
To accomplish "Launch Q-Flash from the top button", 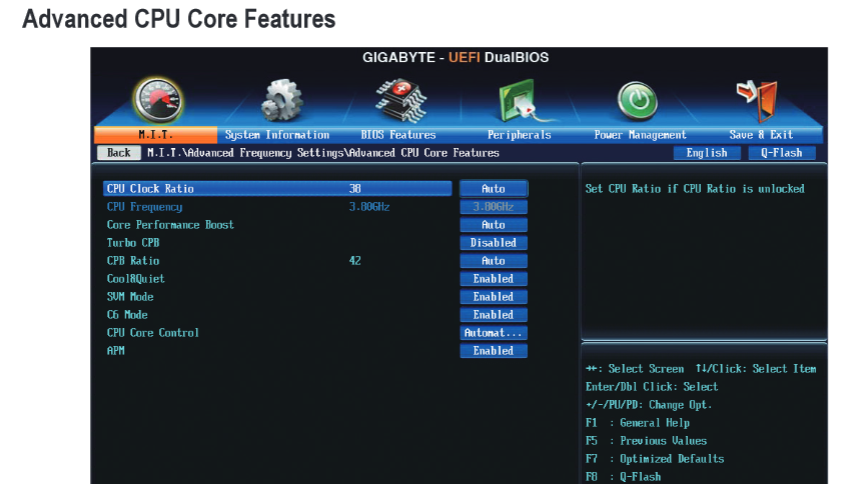I will (782, 153).
